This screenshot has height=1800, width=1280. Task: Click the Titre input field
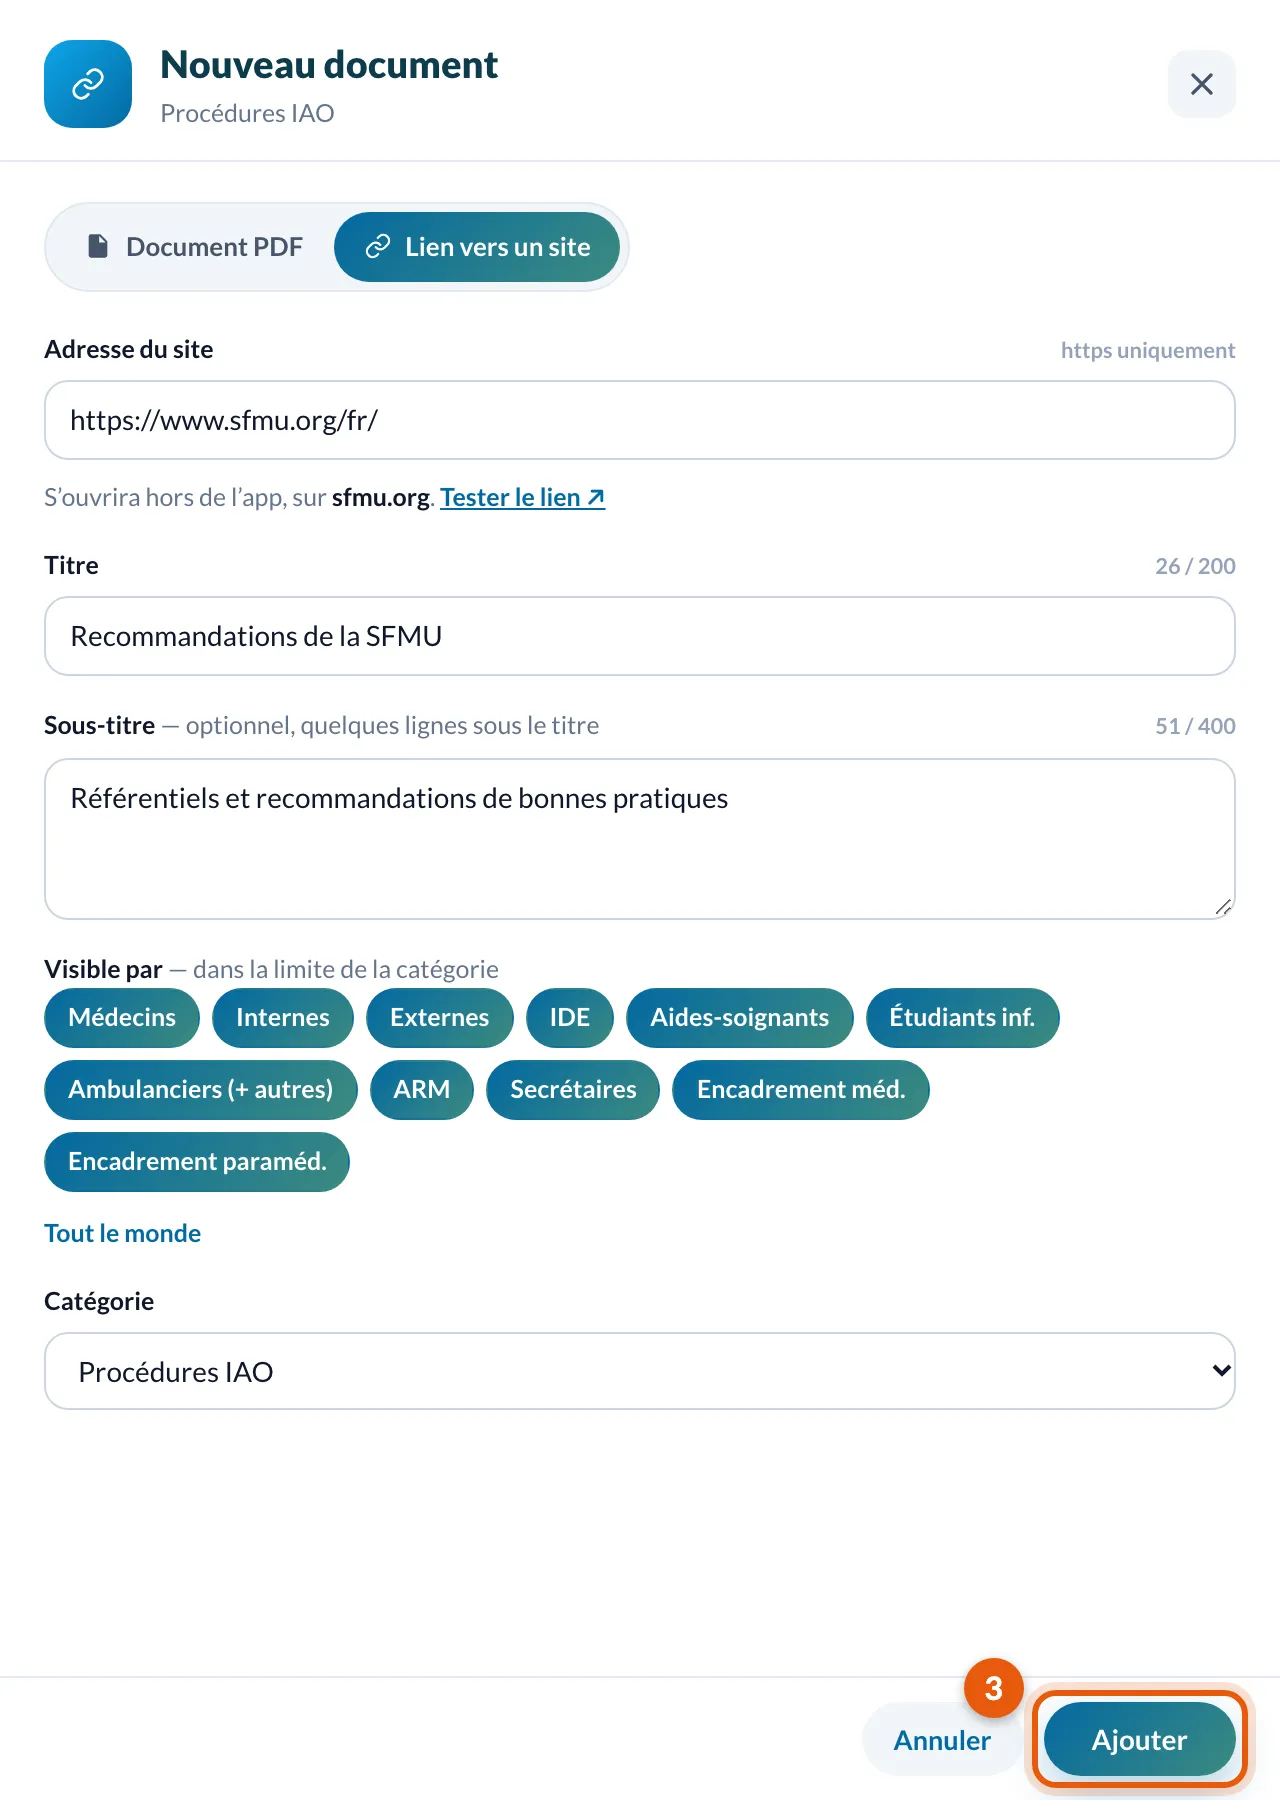tap(640, 636)
